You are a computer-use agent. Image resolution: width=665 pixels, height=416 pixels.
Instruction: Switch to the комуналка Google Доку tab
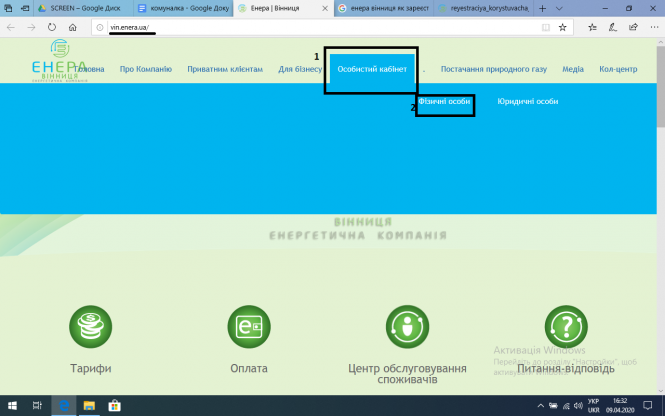coord(183,8)
